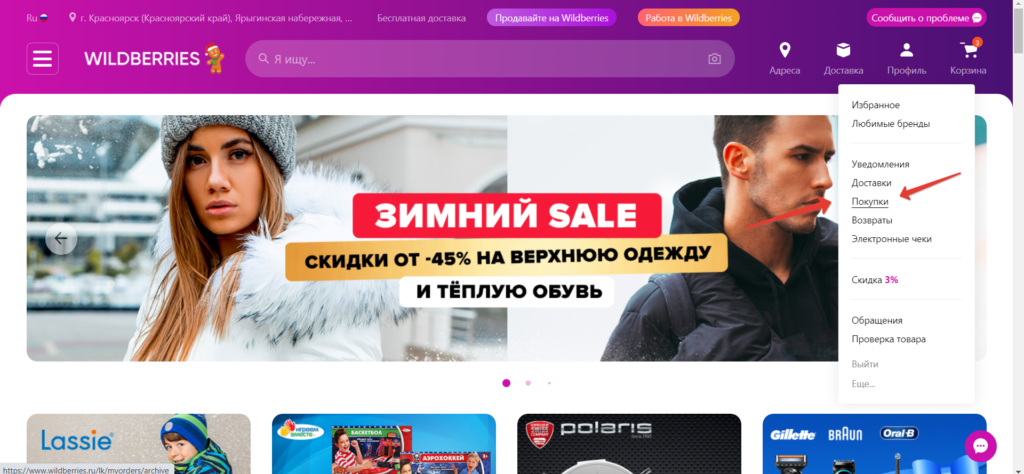Image resolution: width=1024 pixels, height=474 pixels.
Task: Select the second banner carousel dot
Action: [528, 383]
